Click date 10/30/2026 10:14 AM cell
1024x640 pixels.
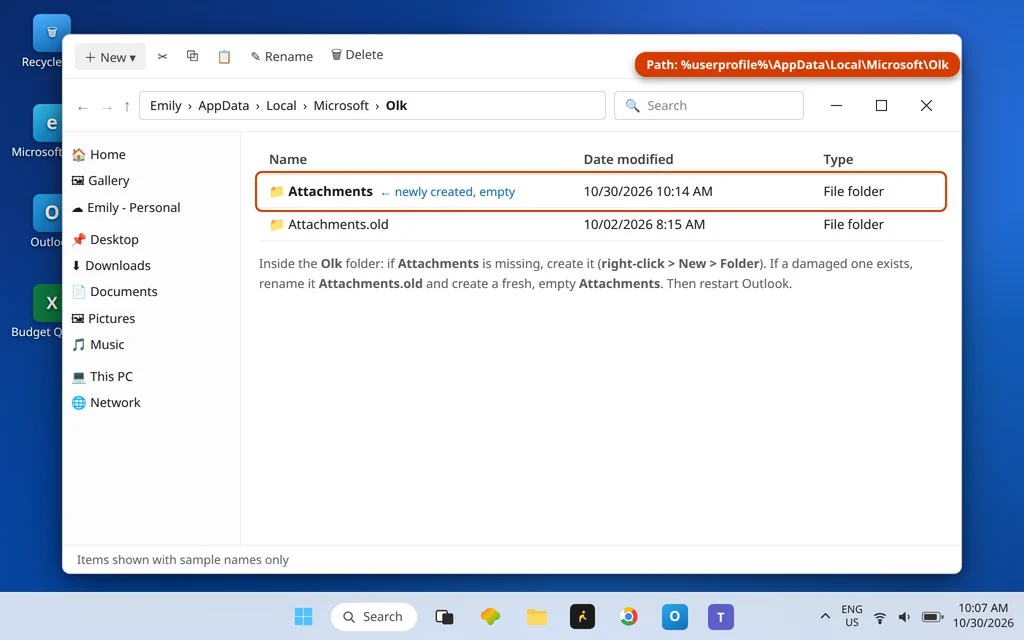[x=648, y=191]
